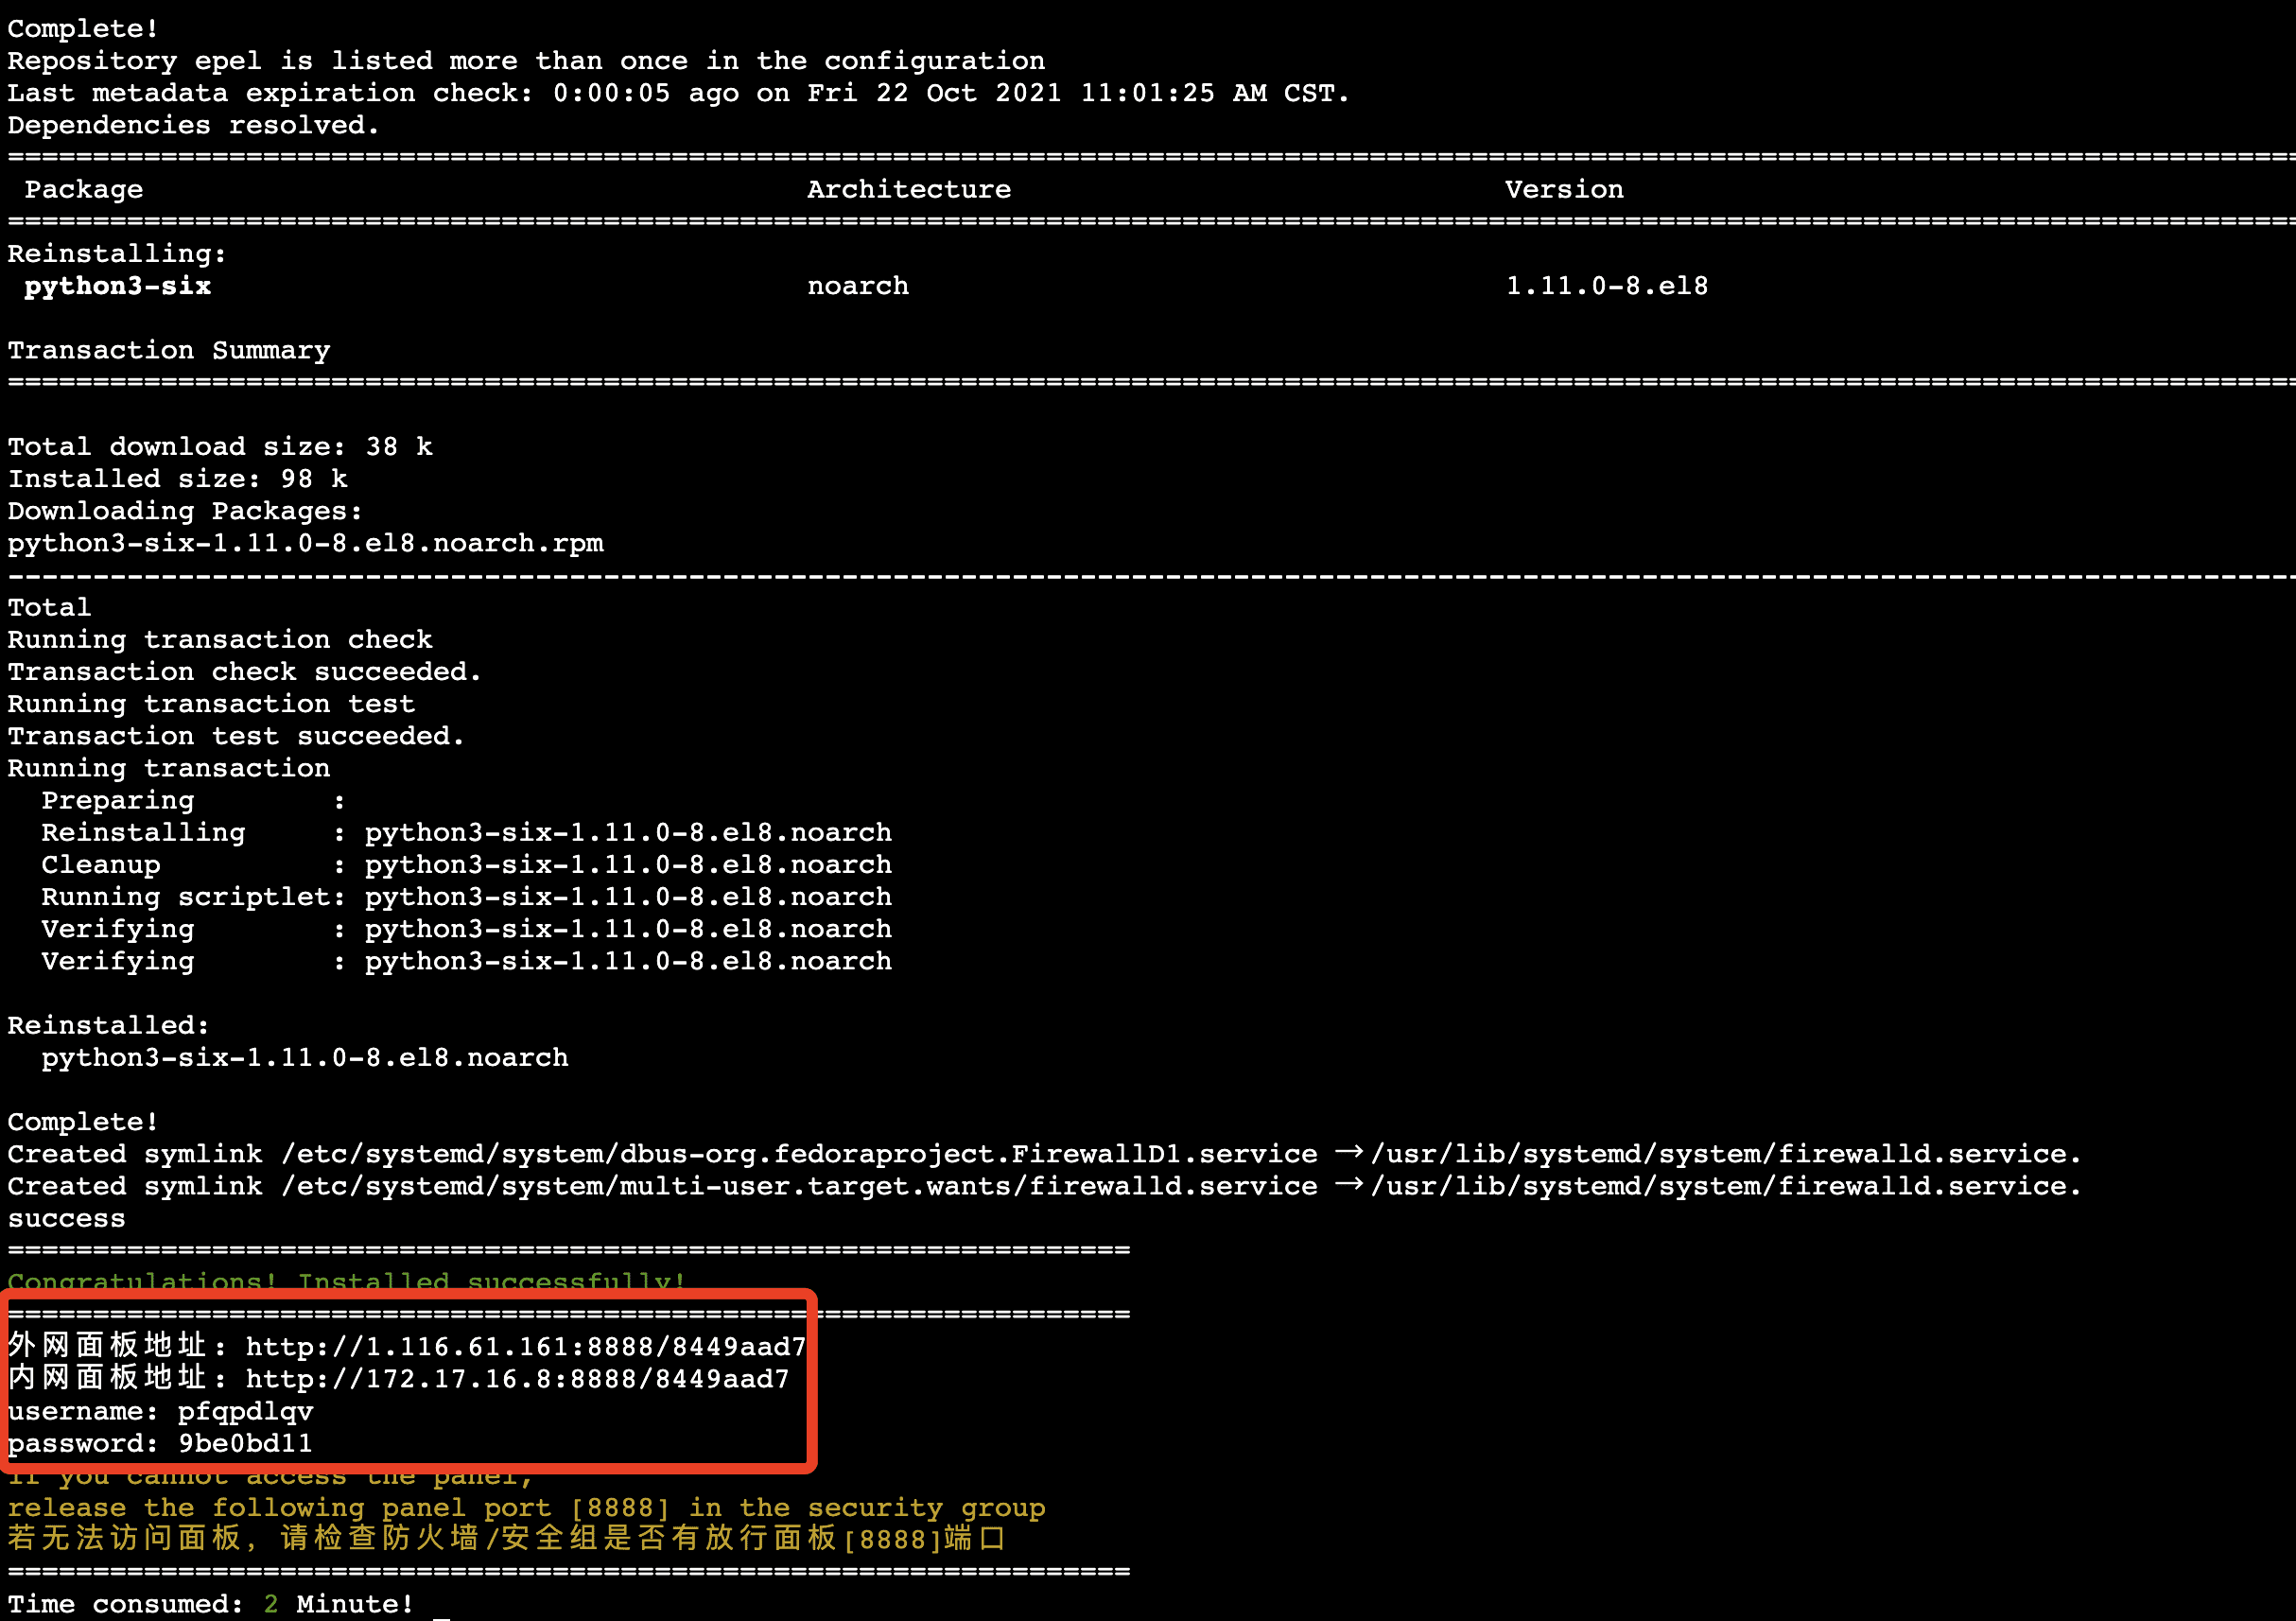Screen dimensions: 2296x1621
Task: Click the Transaction Summary heading
Action: pyautogui.click(x=168, y=350)
